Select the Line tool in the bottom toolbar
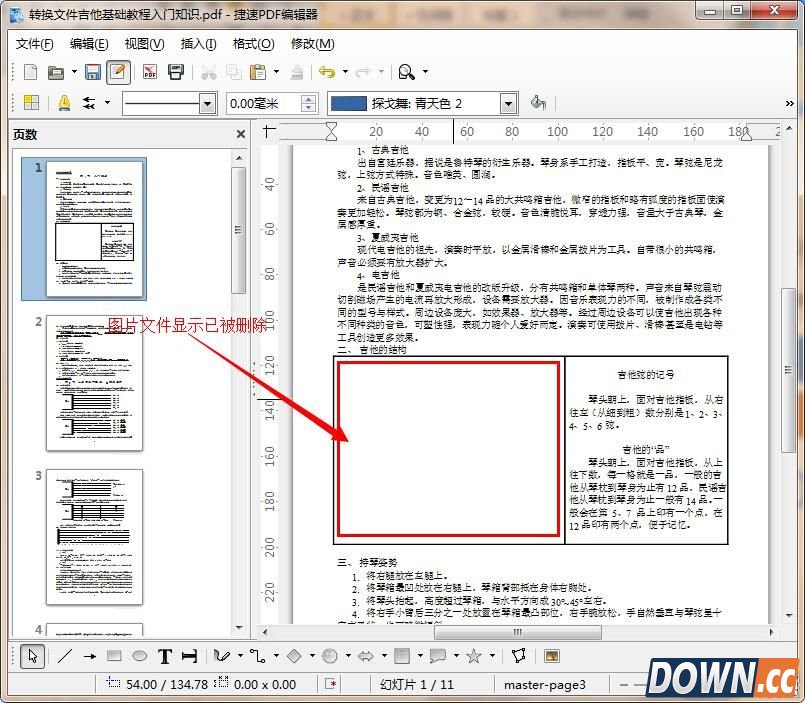Viewport: 805px width, 703px height. (66, 656)
